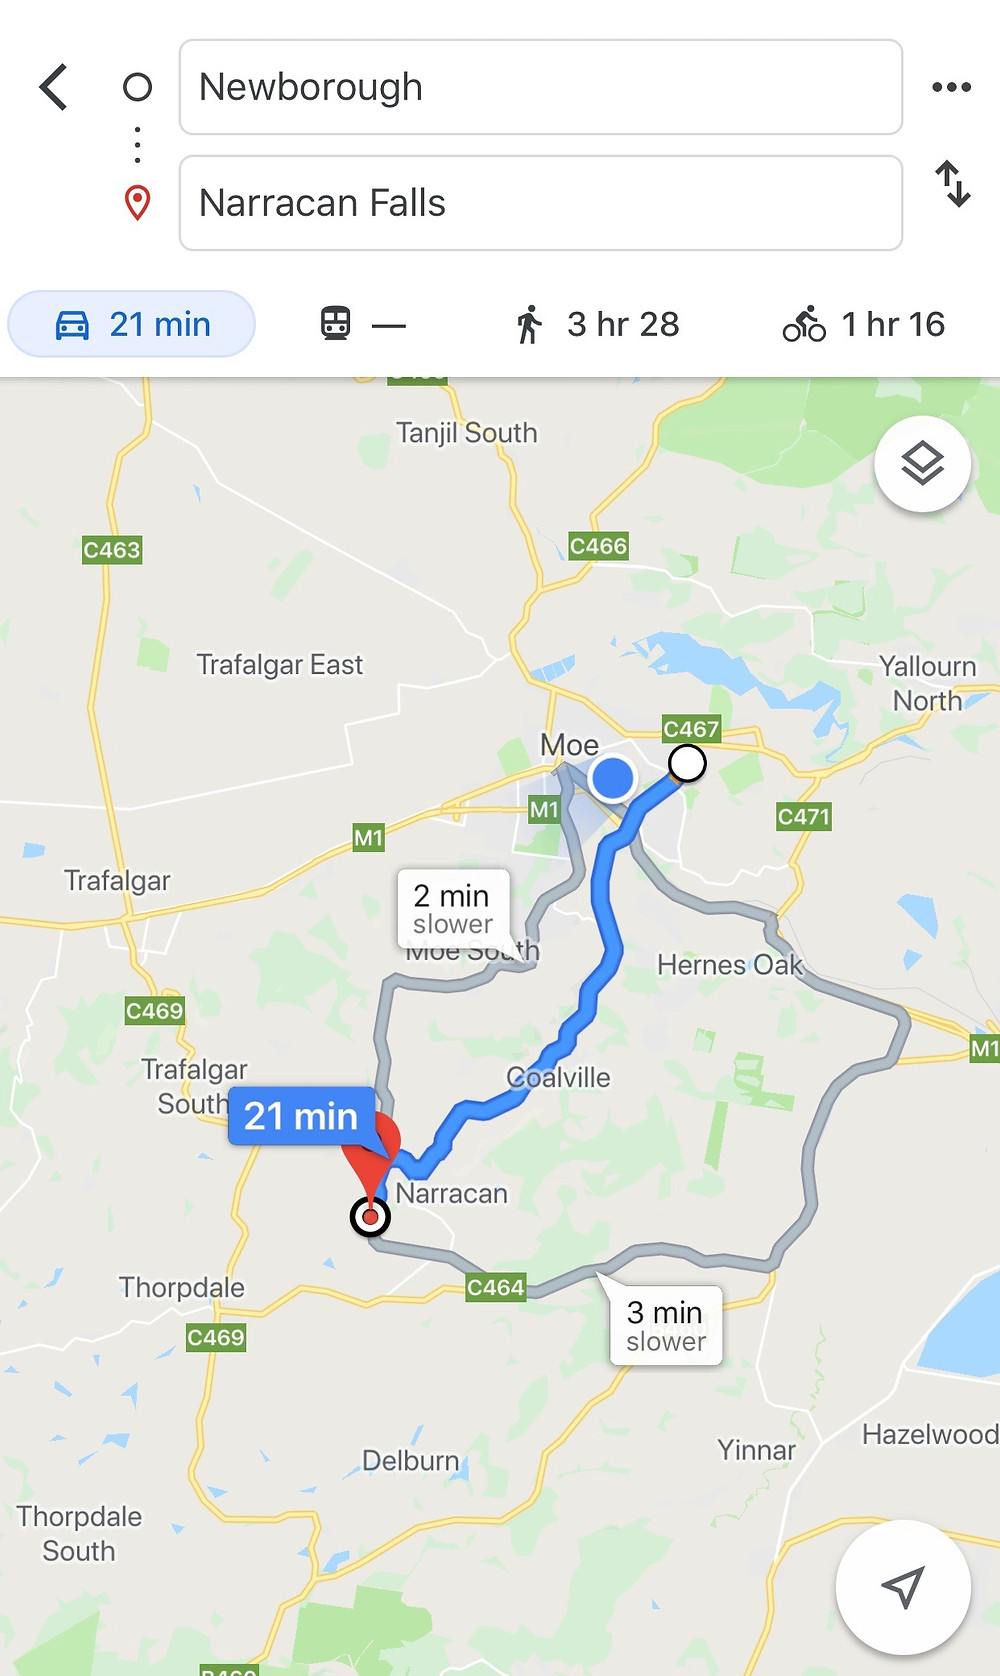This screenshot has width=1000, height=1676.
Task: Open the map layers button
Action: [x=922, y=464]
